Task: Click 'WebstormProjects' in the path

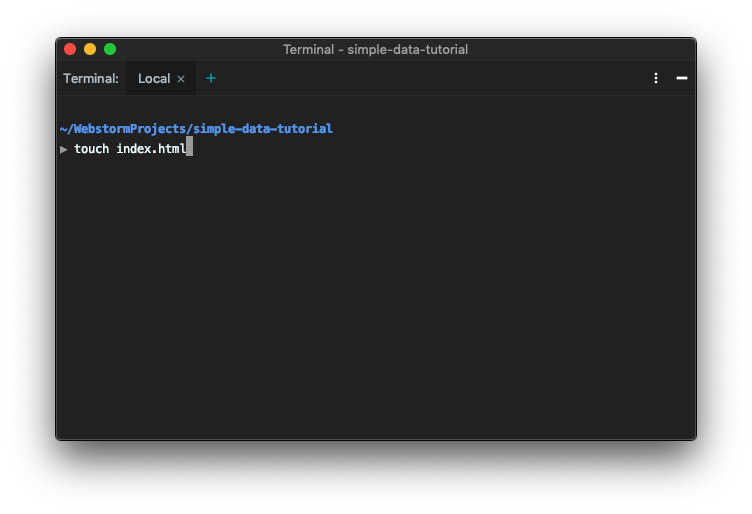Action: (x=129, y=128)
